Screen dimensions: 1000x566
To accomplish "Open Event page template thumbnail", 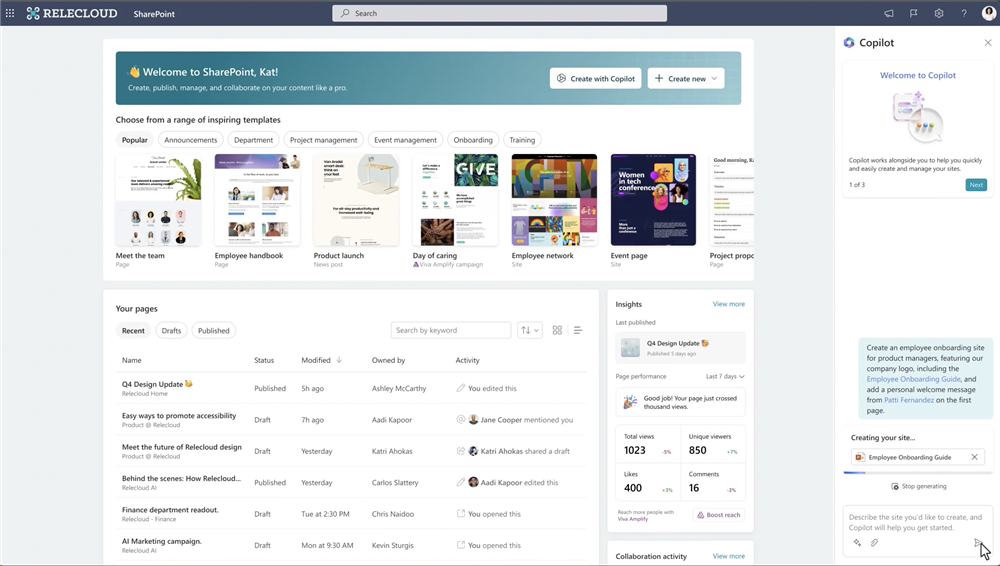I will click(653, 200).
